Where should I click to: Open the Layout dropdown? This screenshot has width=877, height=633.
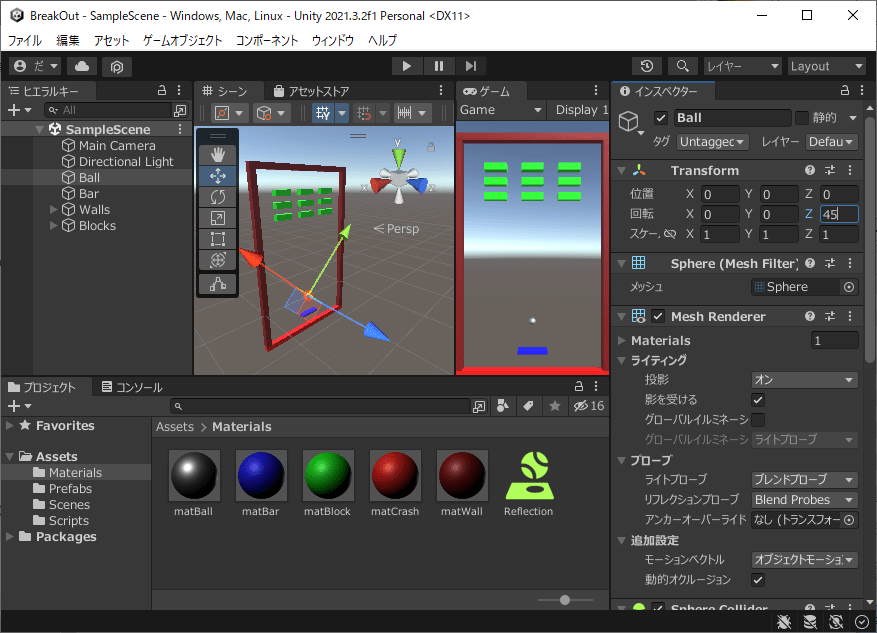click(827, 66)
